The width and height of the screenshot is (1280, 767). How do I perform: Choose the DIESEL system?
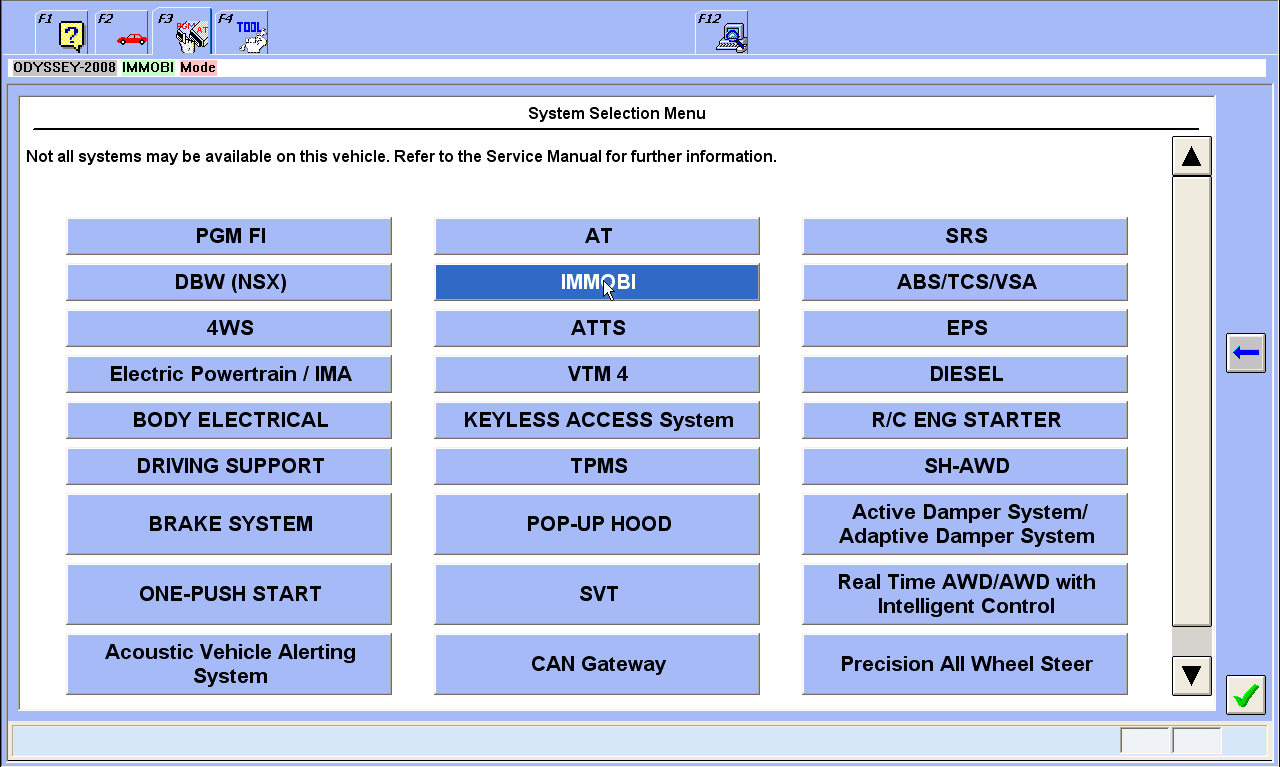[x=965, y=374]
